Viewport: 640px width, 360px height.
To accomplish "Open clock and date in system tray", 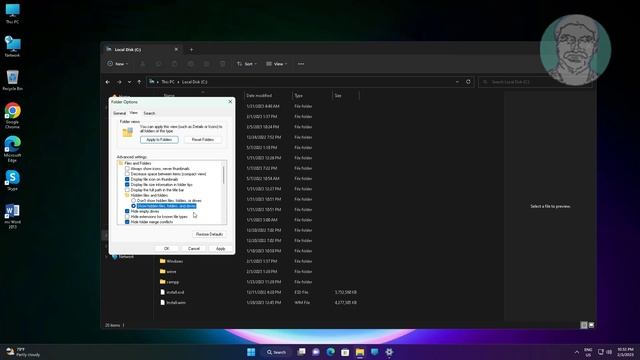I will 625,352.
